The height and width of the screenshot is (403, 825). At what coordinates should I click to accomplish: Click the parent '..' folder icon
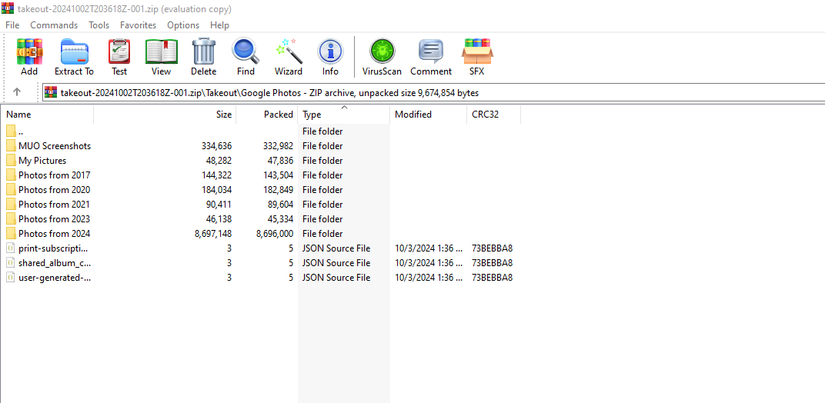click(11, 131)
